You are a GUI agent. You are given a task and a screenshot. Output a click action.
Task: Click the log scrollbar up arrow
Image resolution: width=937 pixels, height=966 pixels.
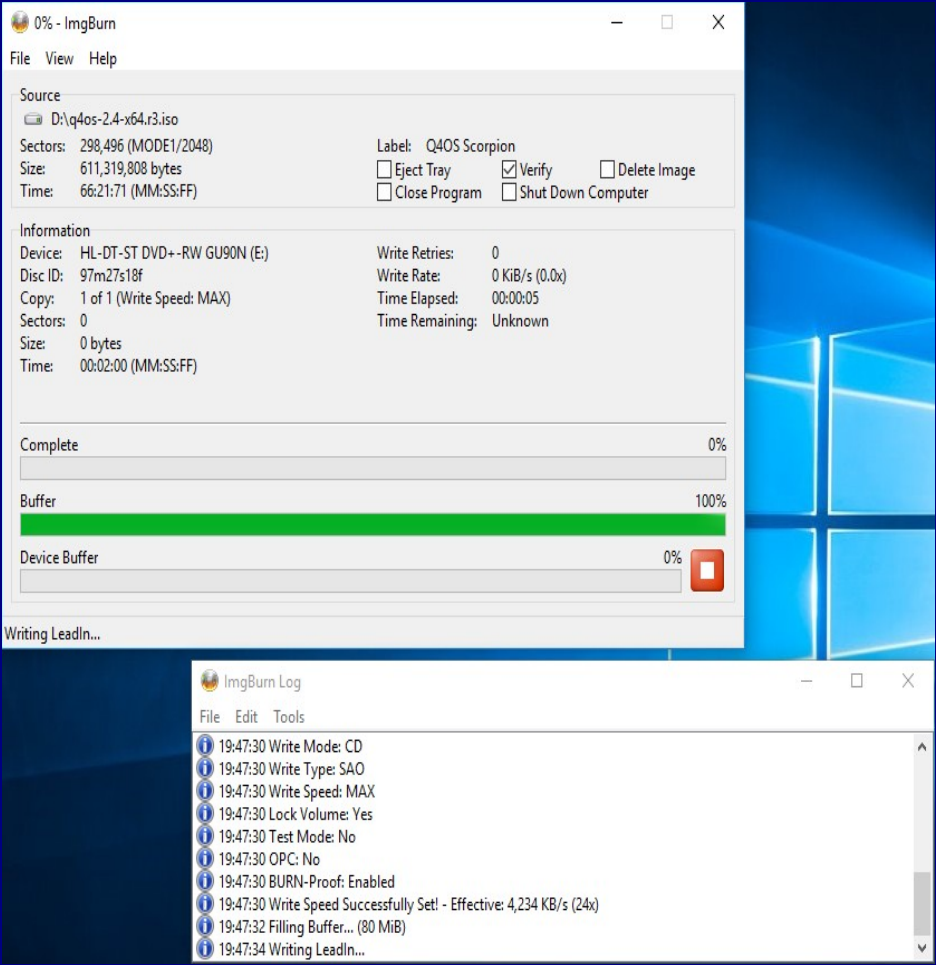coord(921,746)
